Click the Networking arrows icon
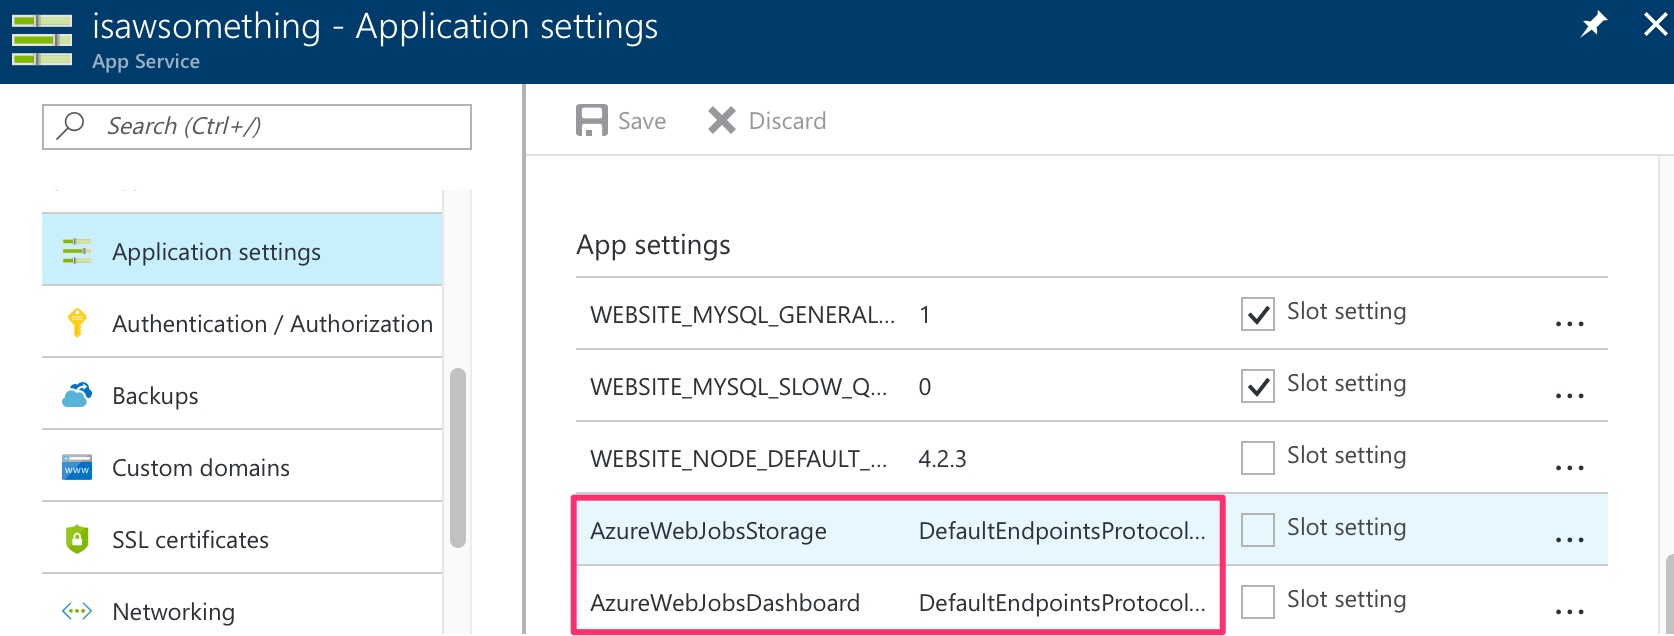Screen dimensions: 1674x636 [x=77, y=611]
